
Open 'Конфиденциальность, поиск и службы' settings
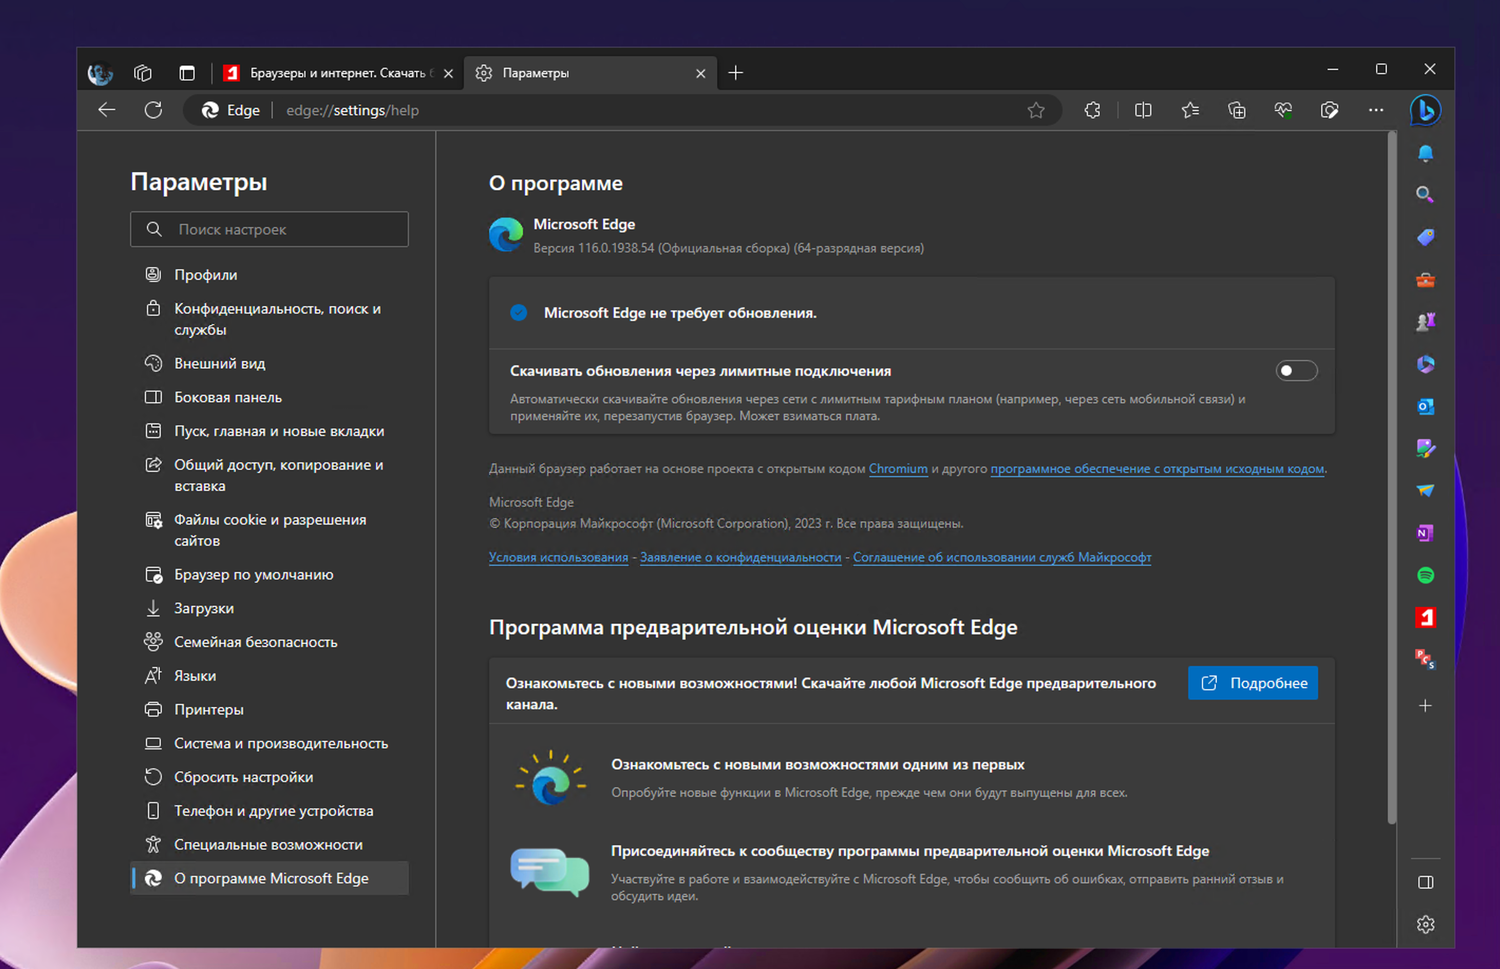[269, 319]
